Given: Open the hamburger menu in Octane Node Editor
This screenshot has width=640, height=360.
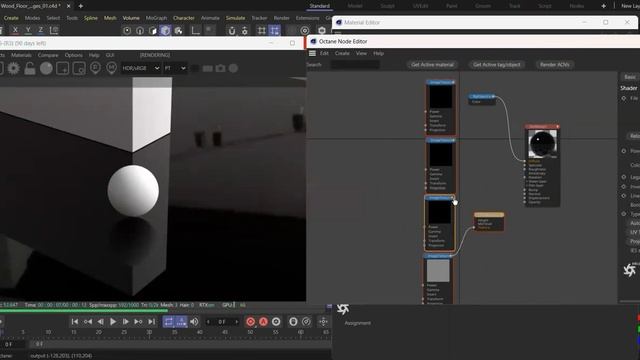Looking at the screenshot, I should pos(312,53).
